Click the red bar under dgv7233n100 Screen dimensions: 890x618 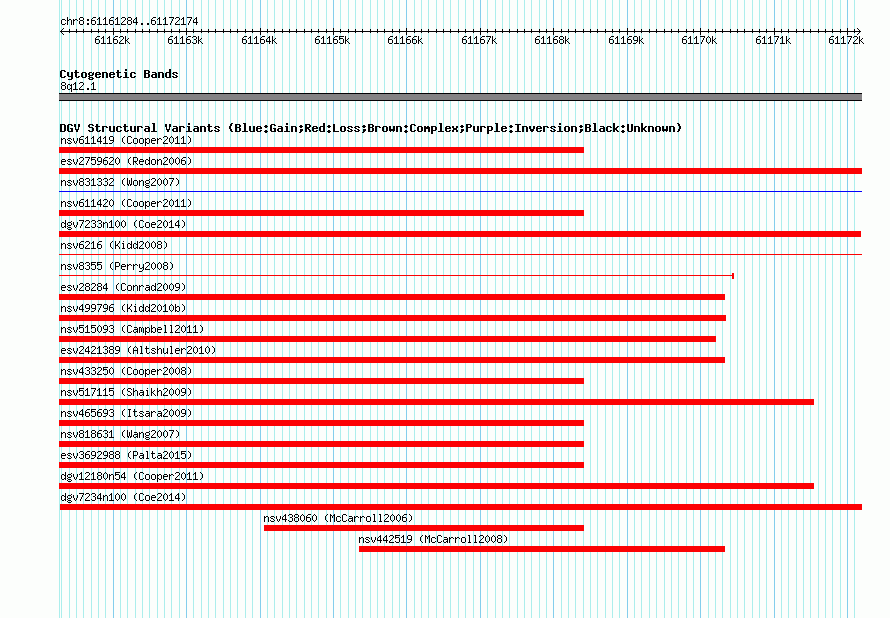[460, 234]
